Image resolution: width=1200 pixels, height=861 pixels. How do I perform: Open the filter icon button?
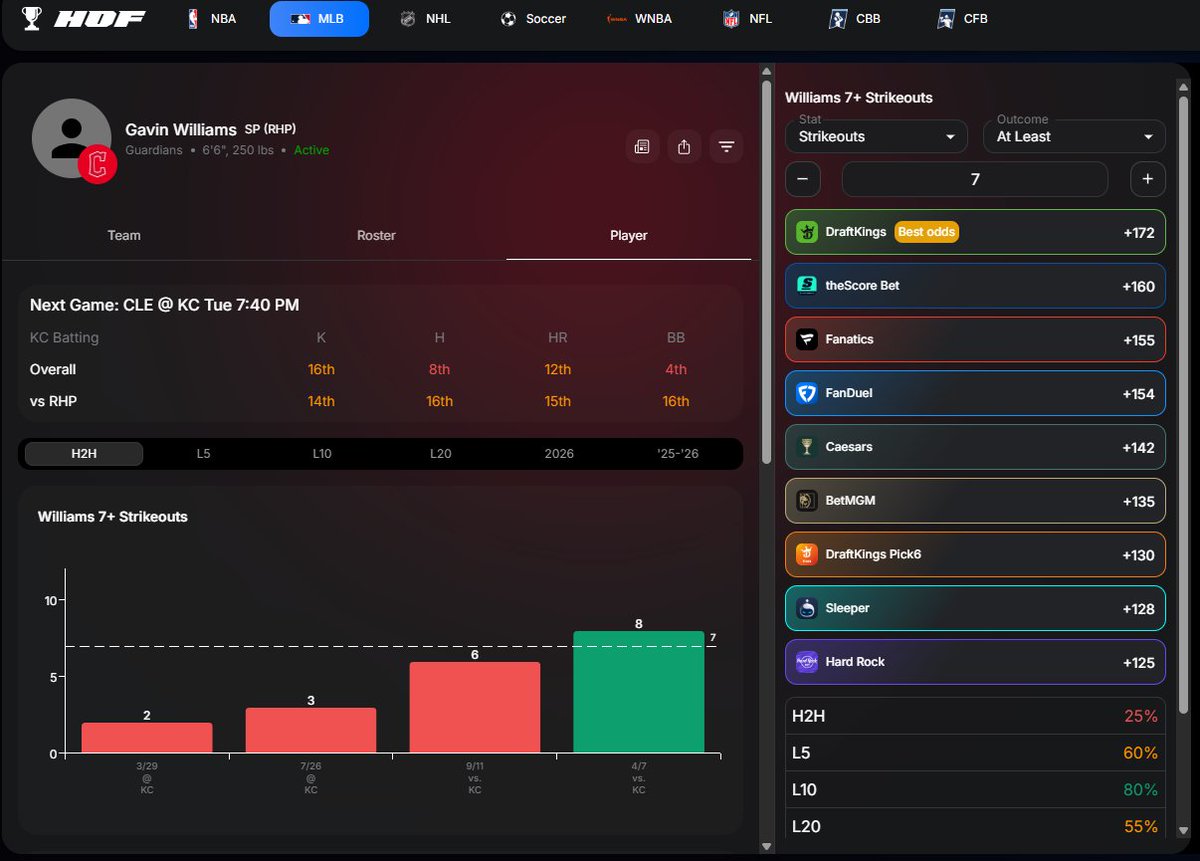click(x=726, y=147)
